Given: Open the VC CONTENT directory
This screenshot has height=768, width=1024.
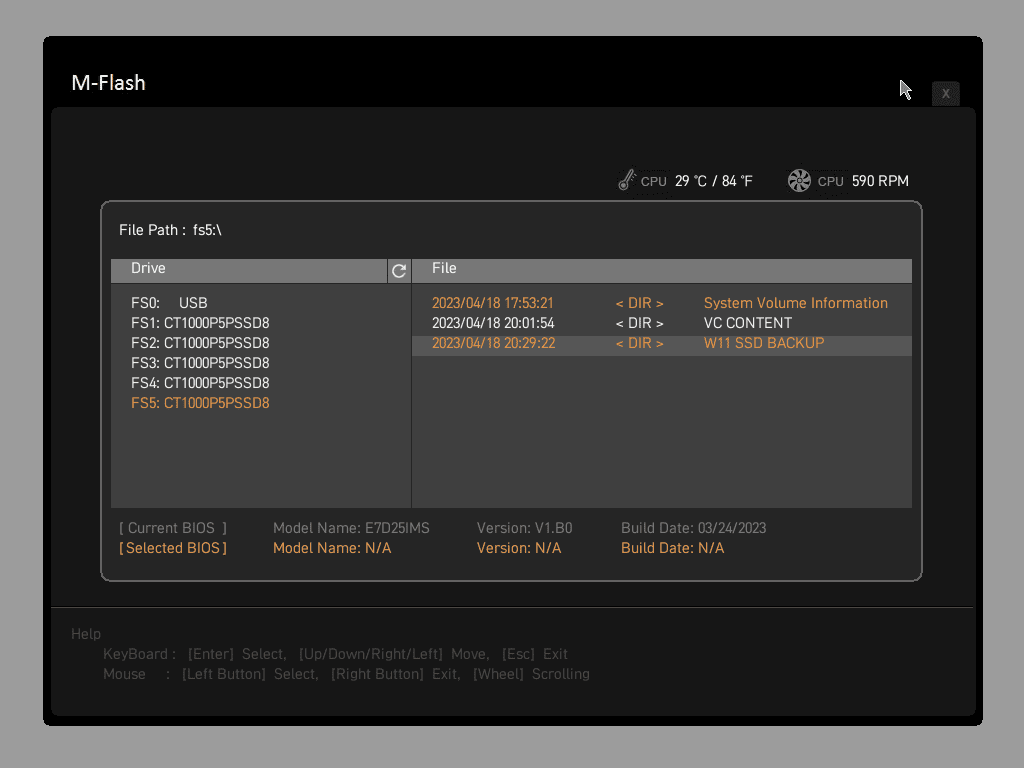Looking at the screenshot, I should click(x=747, y=323).
